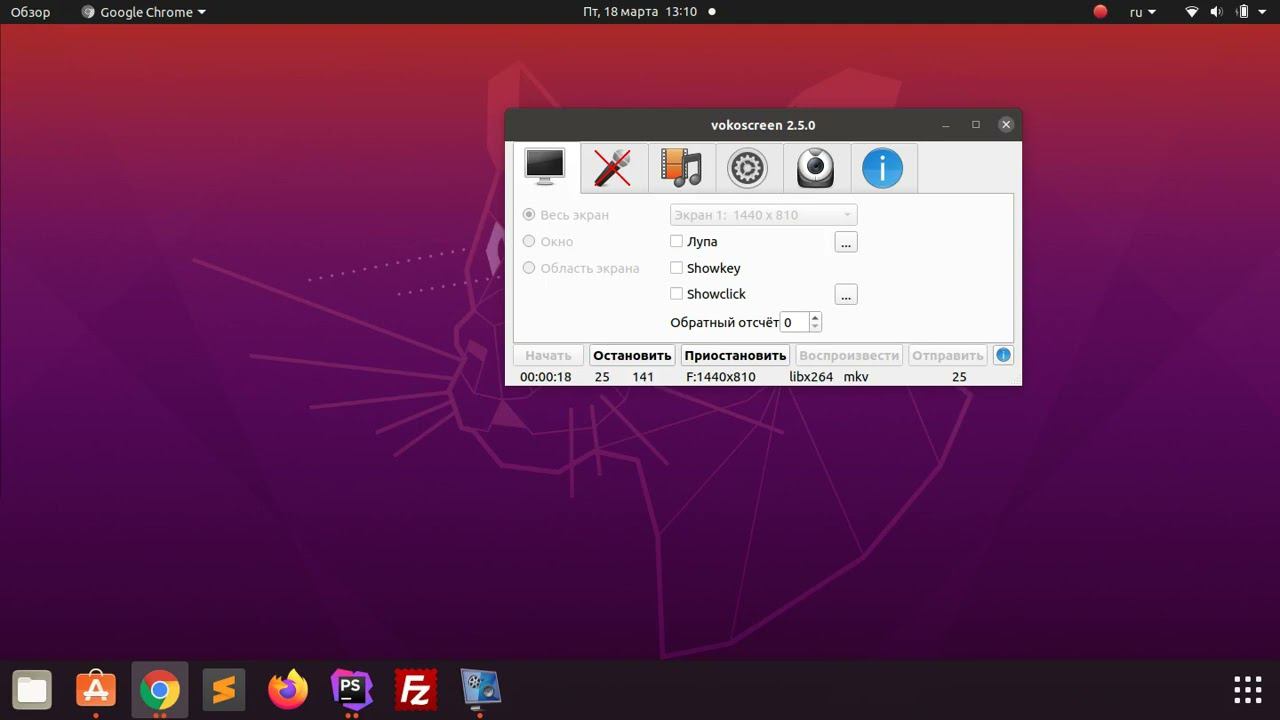This screenshot has width=1280, height=720.
Task: Open the ru keyboard layout menu
Action: (1143, 12)
